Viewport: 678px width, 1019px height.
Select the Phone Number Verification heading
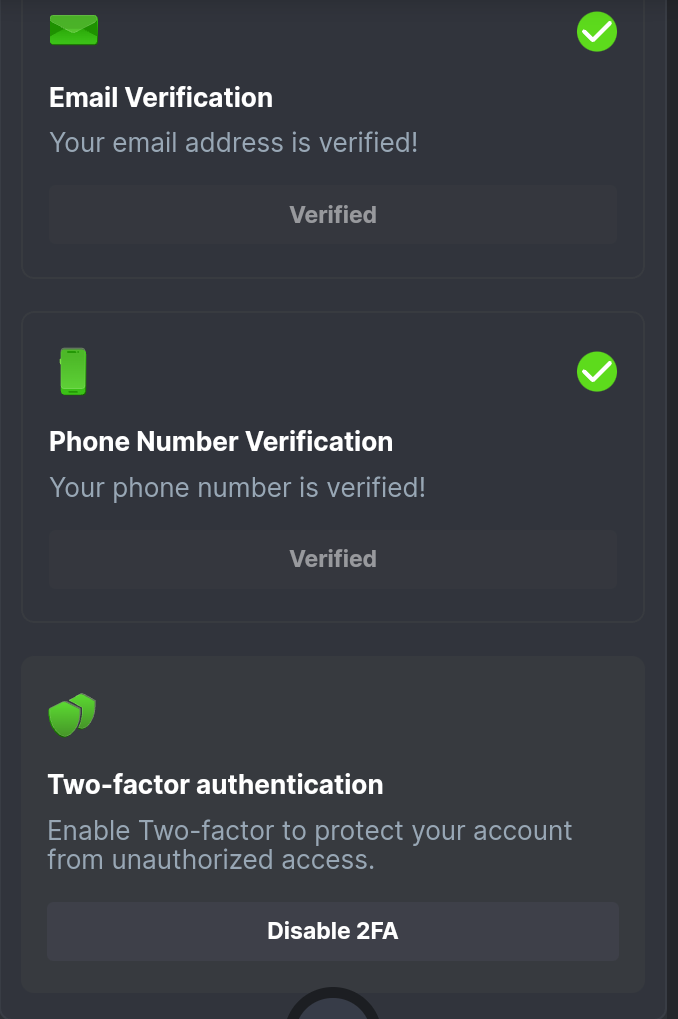tap(221, 441)
